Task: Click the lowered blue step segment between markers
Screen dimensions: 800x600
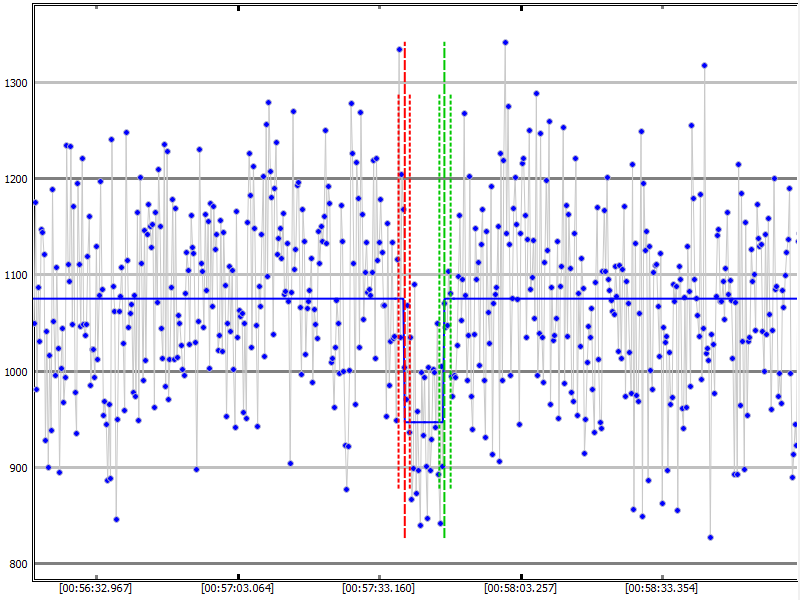Action: pos(424,422)
